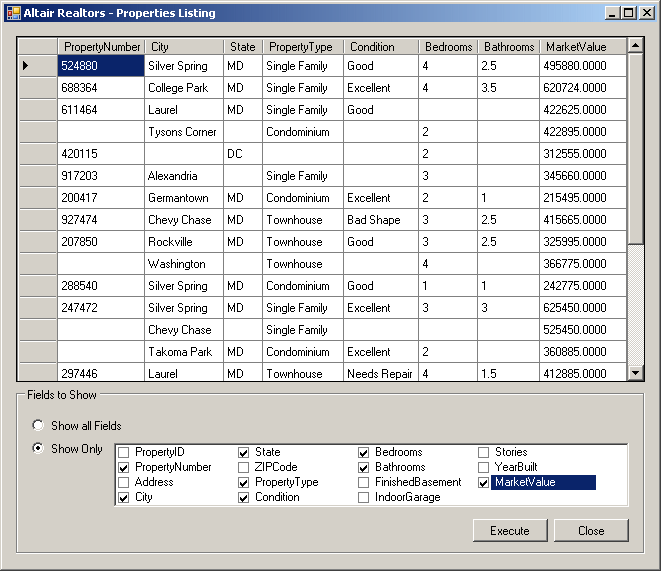Click the Alexandria city cell
This screenshot has height=571, width=661.
(x=184, y=176)
